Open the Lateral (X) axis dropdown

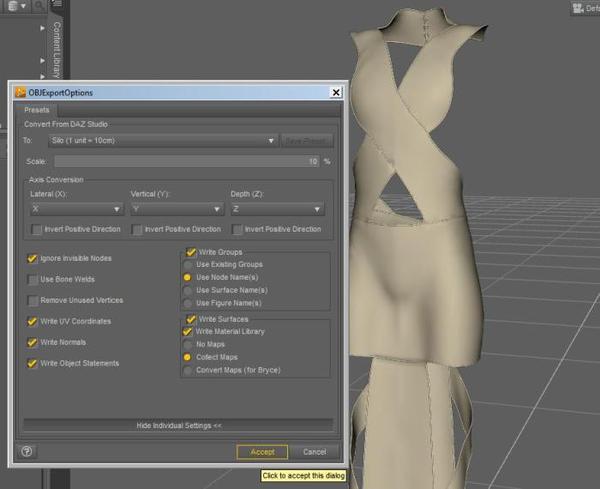[x=77, y=209]
